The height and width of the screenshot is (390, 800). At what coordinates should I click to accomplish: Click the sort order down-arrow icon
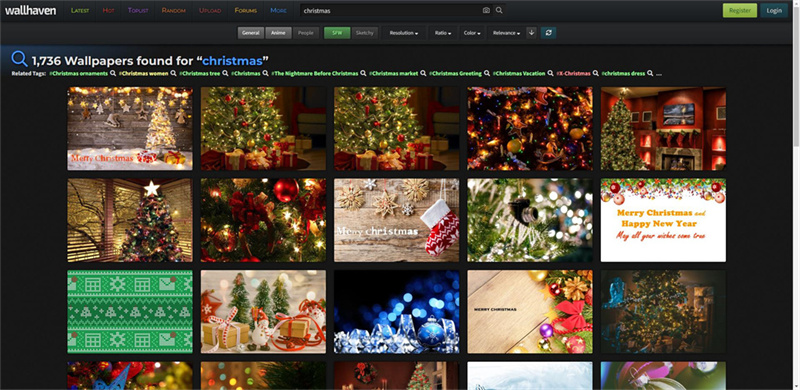coord(531,33)
